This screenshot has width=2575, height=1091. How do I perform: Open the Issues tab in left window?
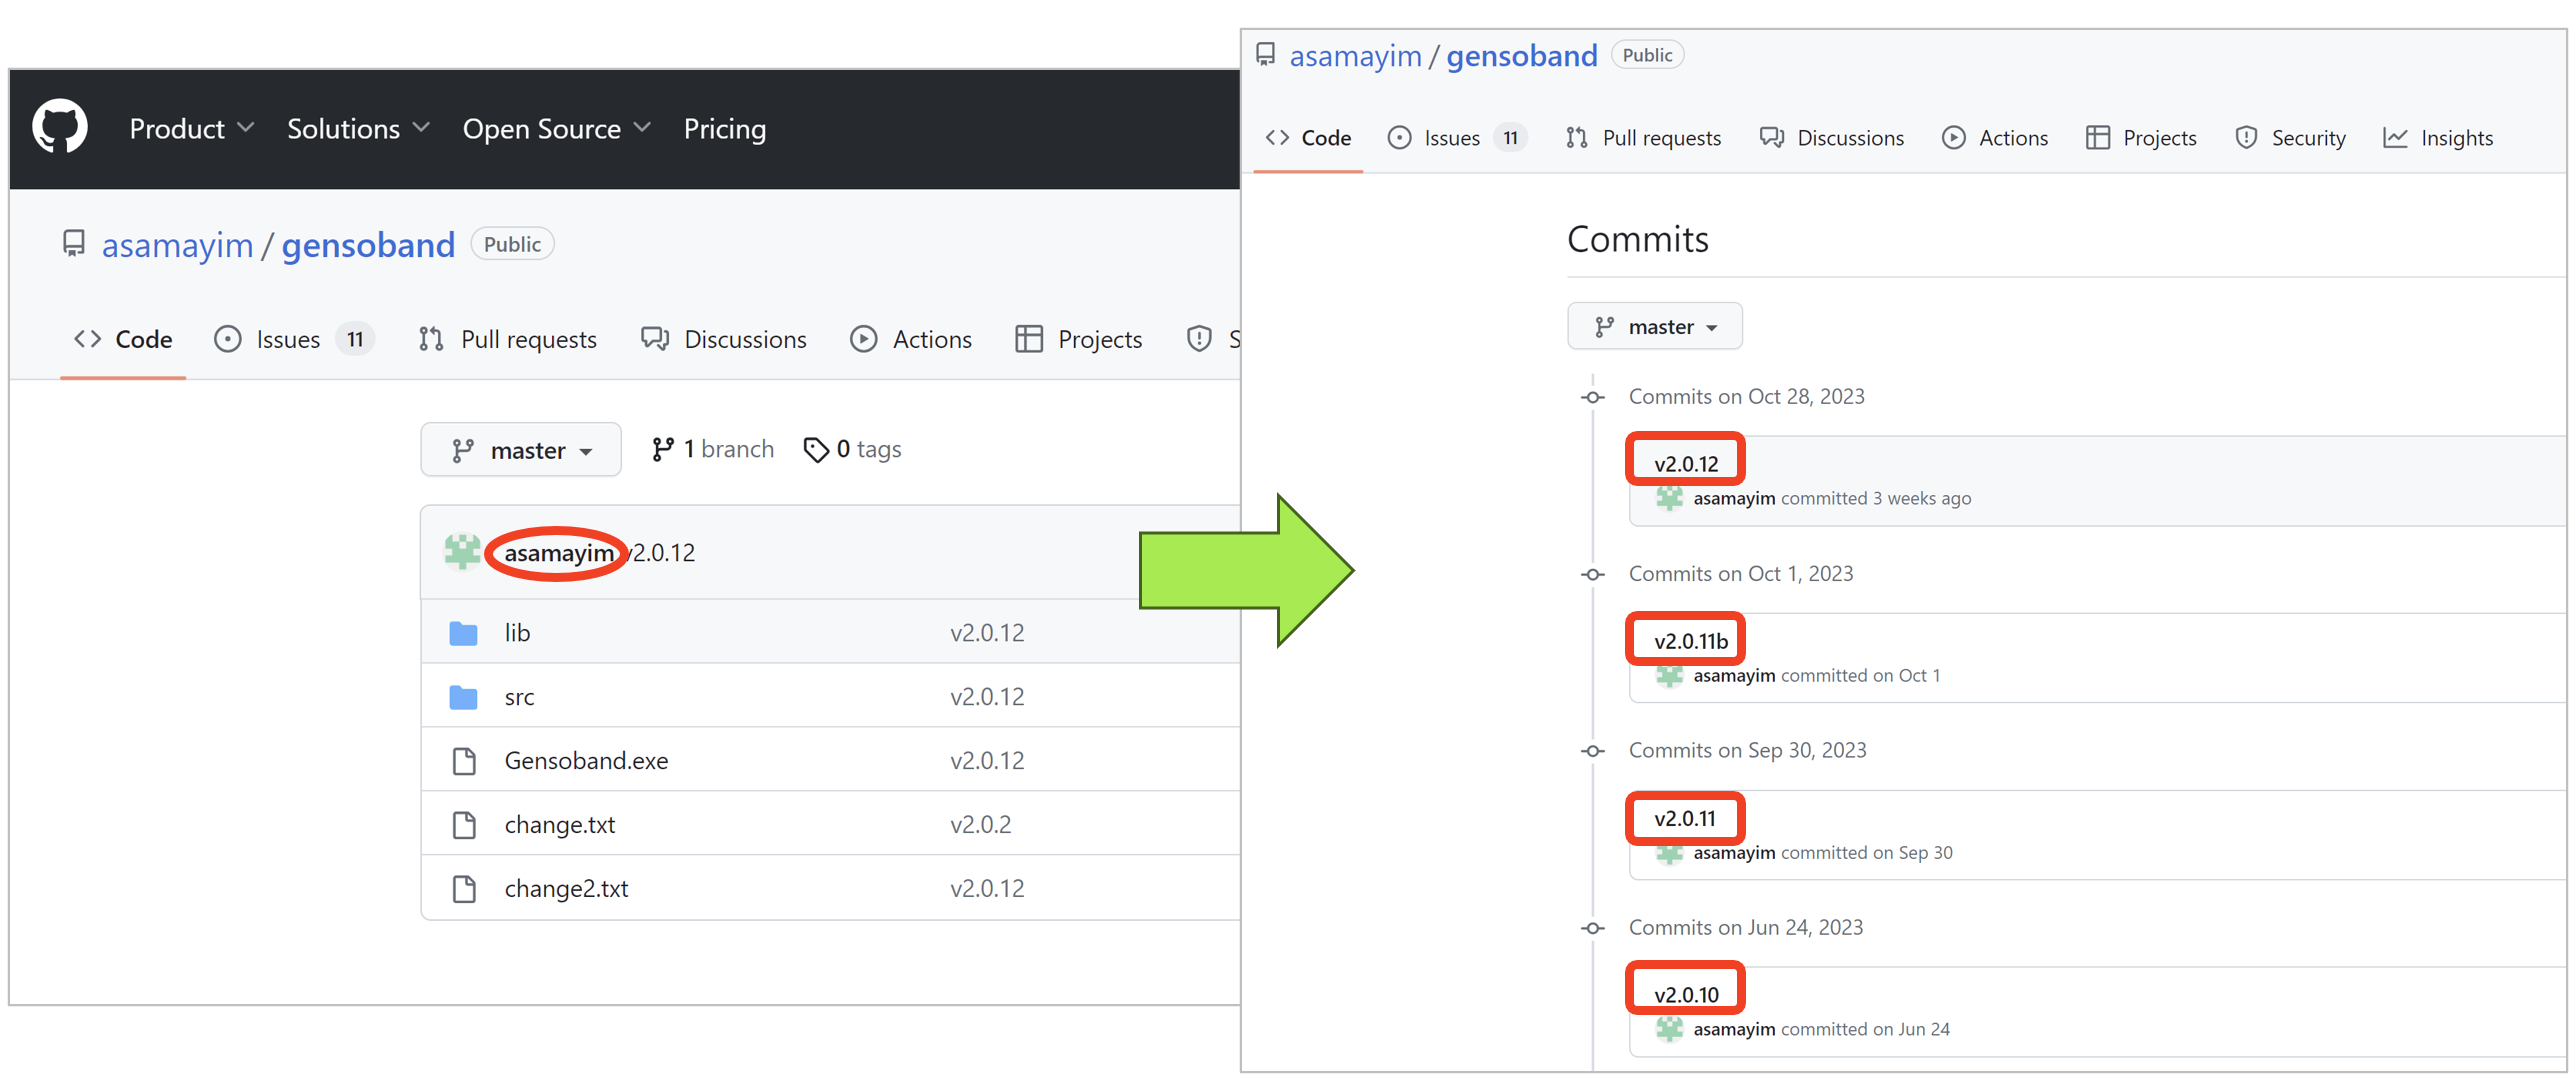(294, 339)
